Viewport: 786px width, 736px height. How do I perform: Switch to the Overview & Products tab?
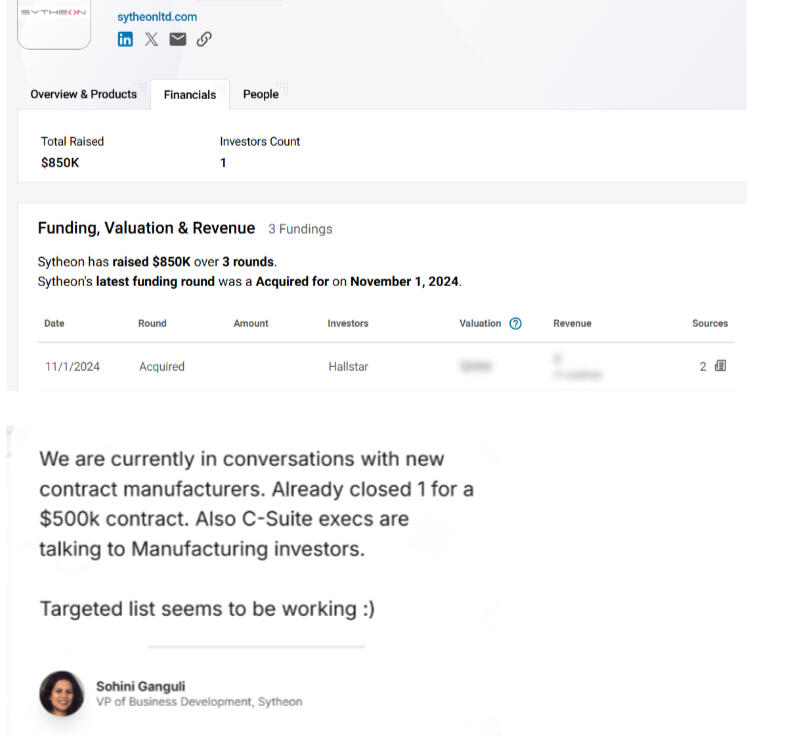(83, 94)
